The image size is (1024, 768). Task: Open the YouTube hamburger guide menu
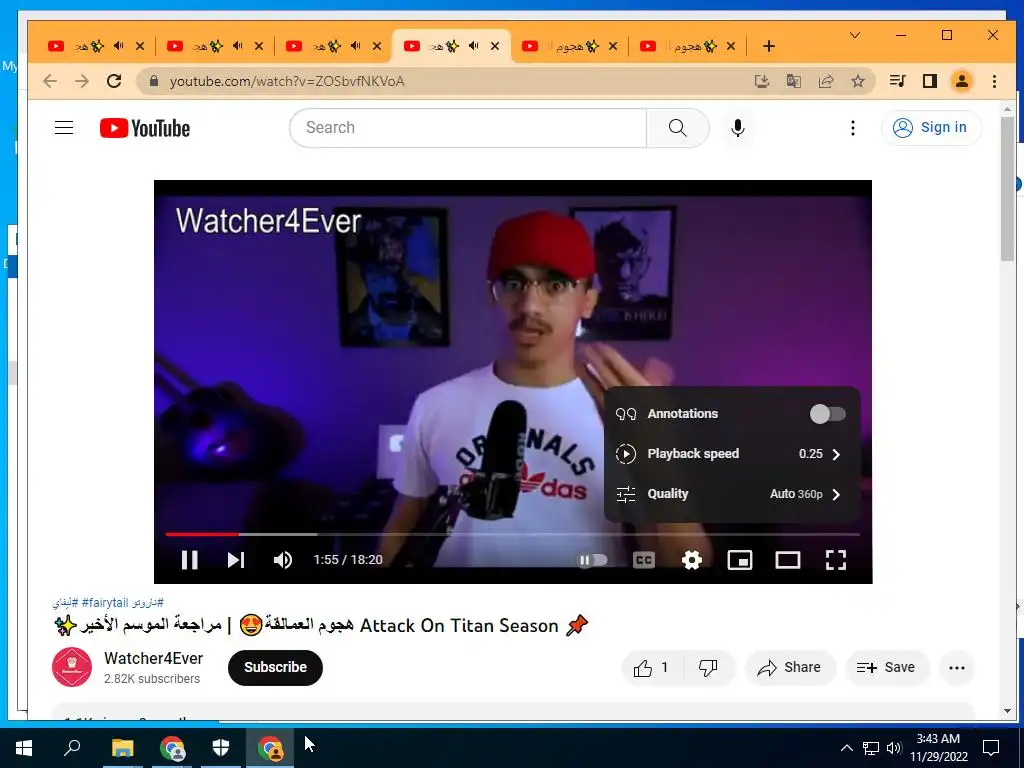click(63, 127)
